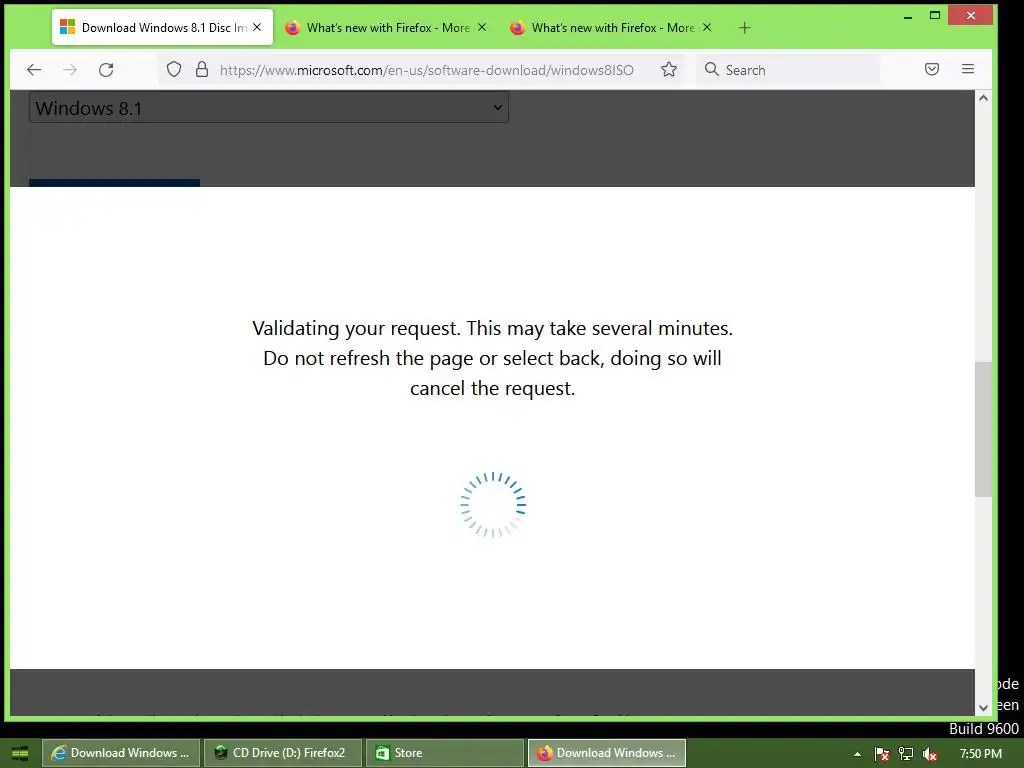Click the muted volume tray icon
The image size is (1024, 768).
pos(930,754)
